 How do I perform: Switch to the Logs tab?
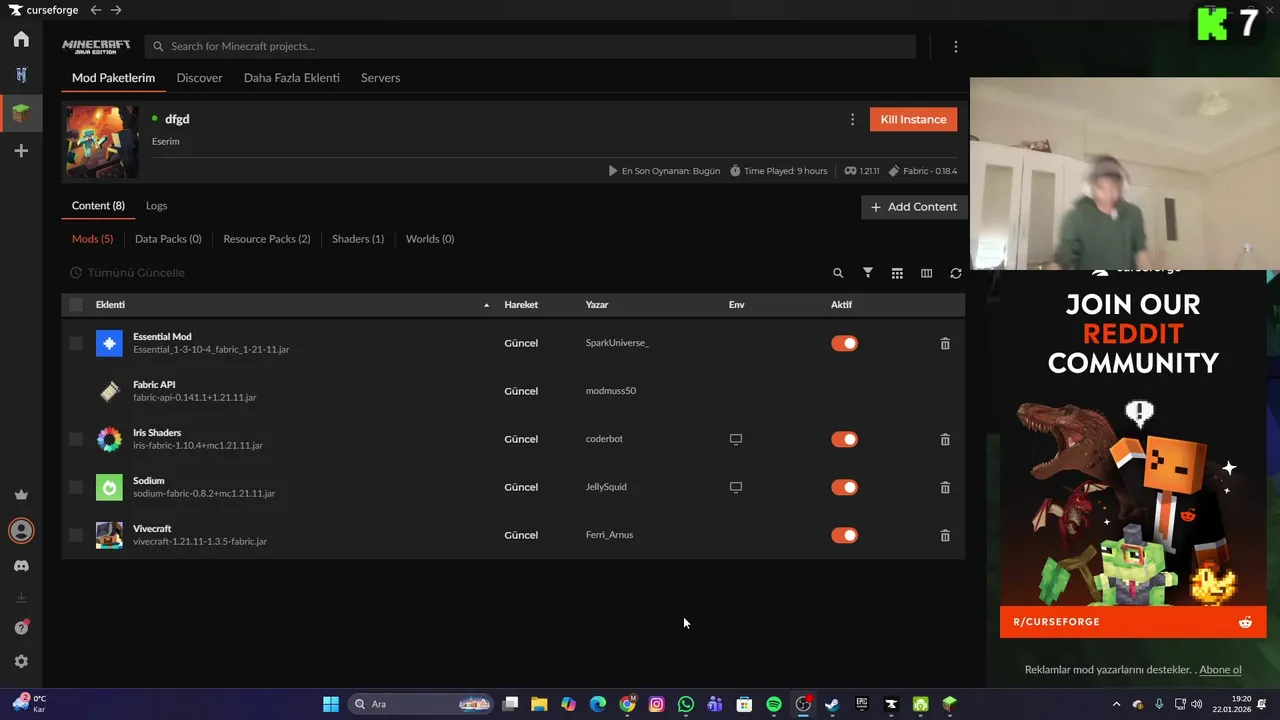click(156, 206)
